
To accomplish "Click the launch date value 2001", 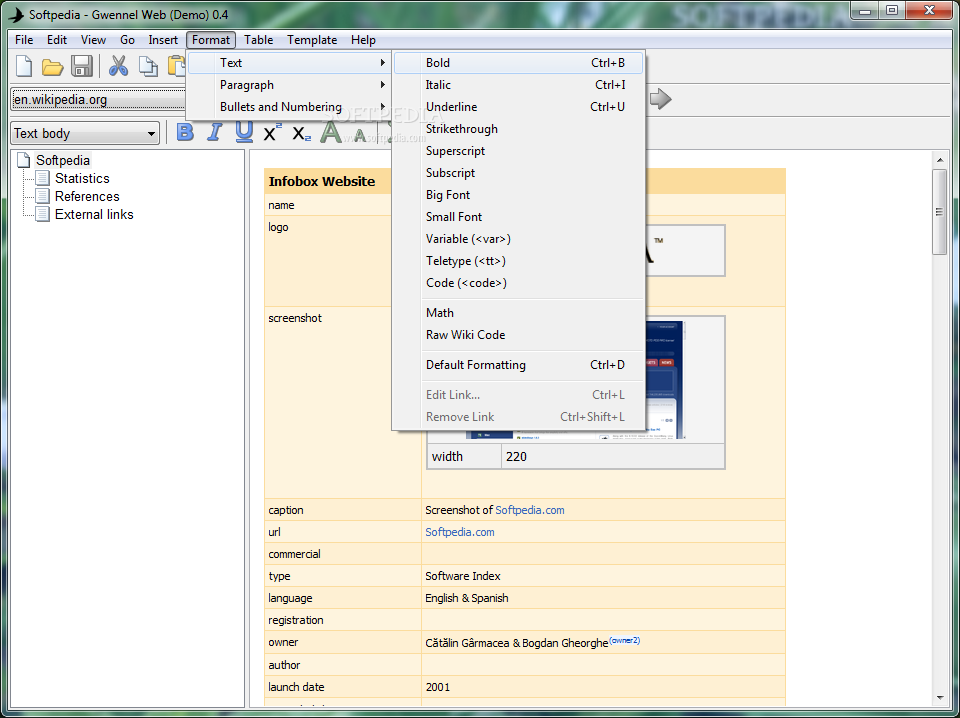I will pyautogui.click(x=438, y=687).
